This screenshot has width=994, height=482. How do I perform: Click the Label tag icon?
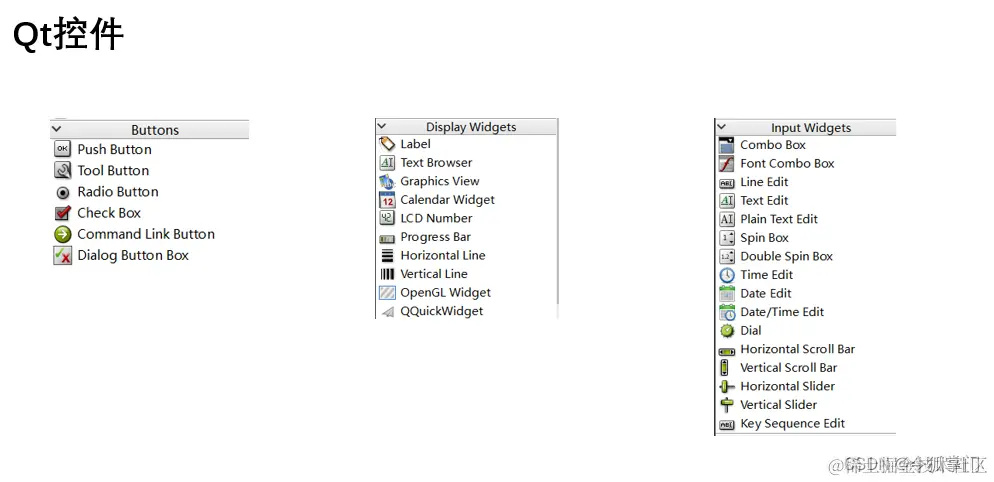click(387, 144)
